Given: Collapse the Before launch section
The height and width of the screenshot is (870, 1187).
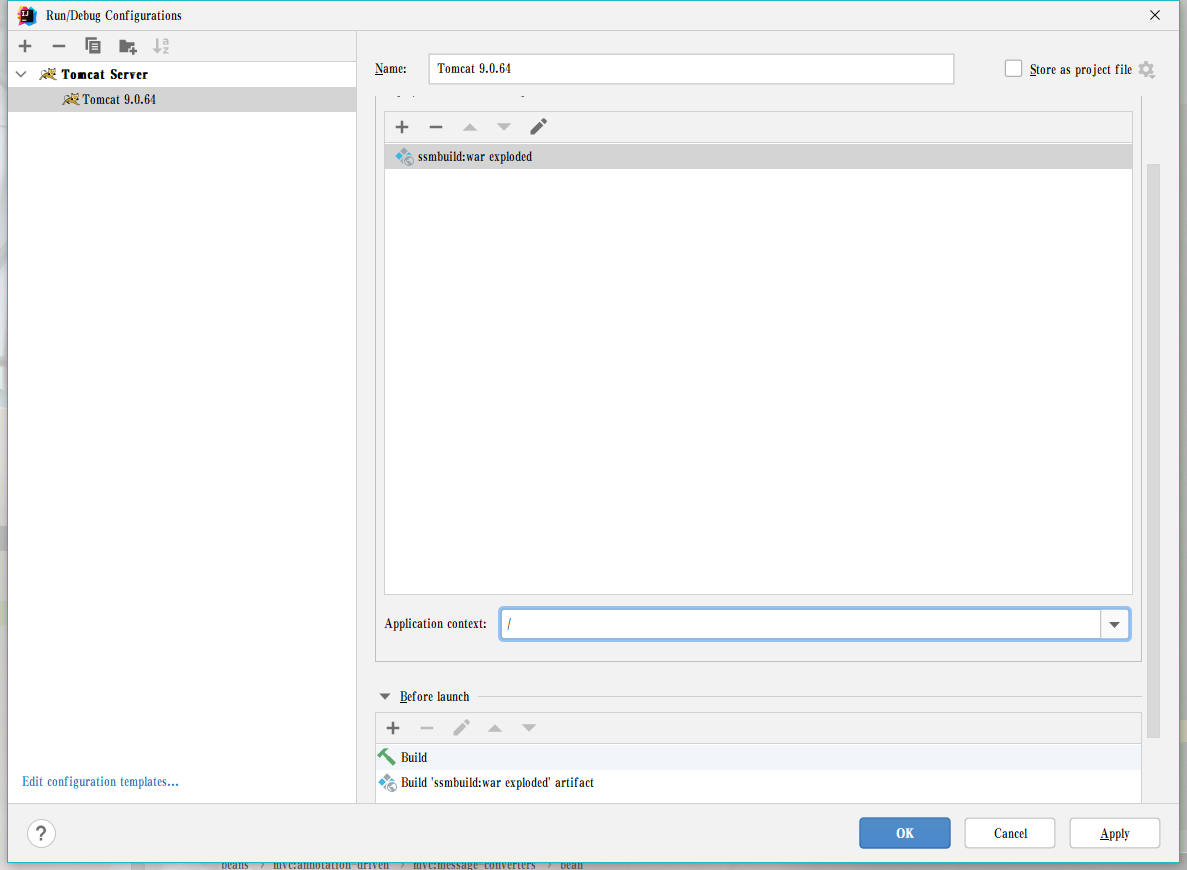Looking at the screenshot, I should 385,697.
